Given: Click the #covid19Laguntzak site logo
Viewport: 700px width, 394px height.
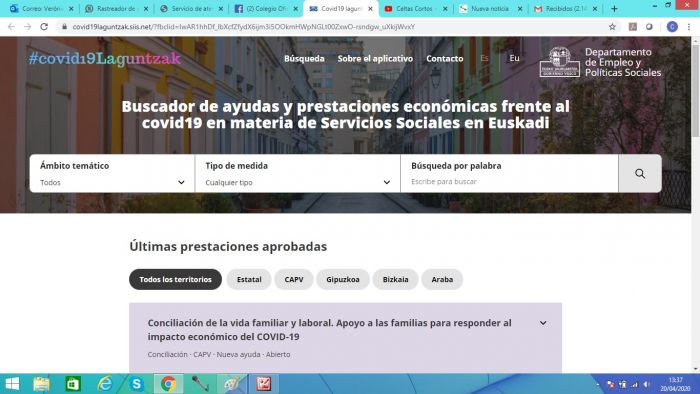Looking at the screenshot, I should coord(105,58).
